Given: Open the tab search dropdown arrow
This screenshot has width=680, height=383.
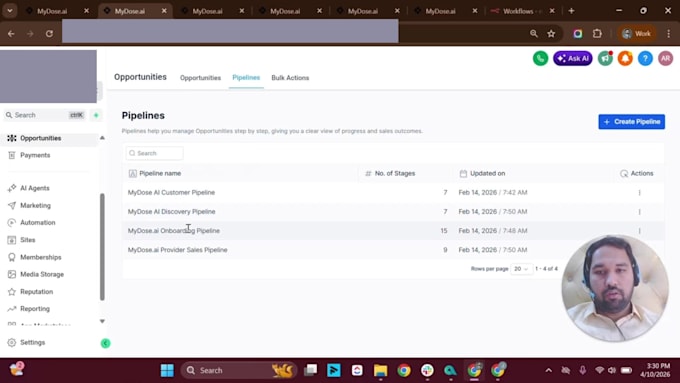Looking at the screenshot, I should [x=10, y=11].
